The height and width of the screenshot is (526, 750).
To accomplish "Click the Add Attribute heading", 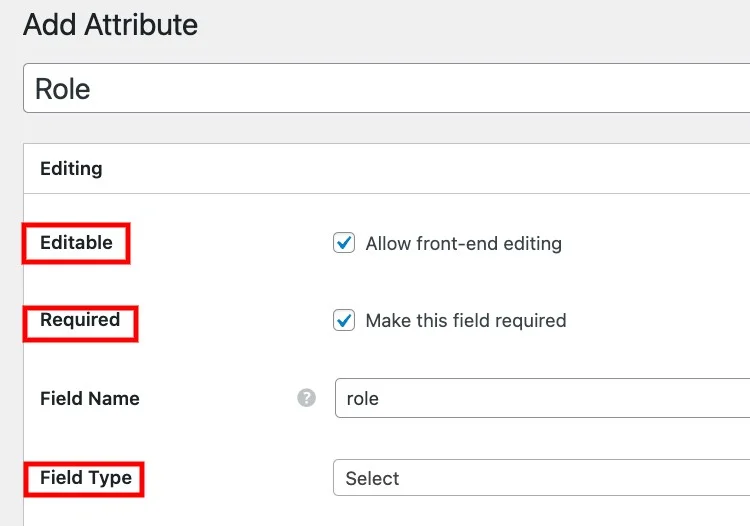I will pyautogui.click(x=110, y=24).
